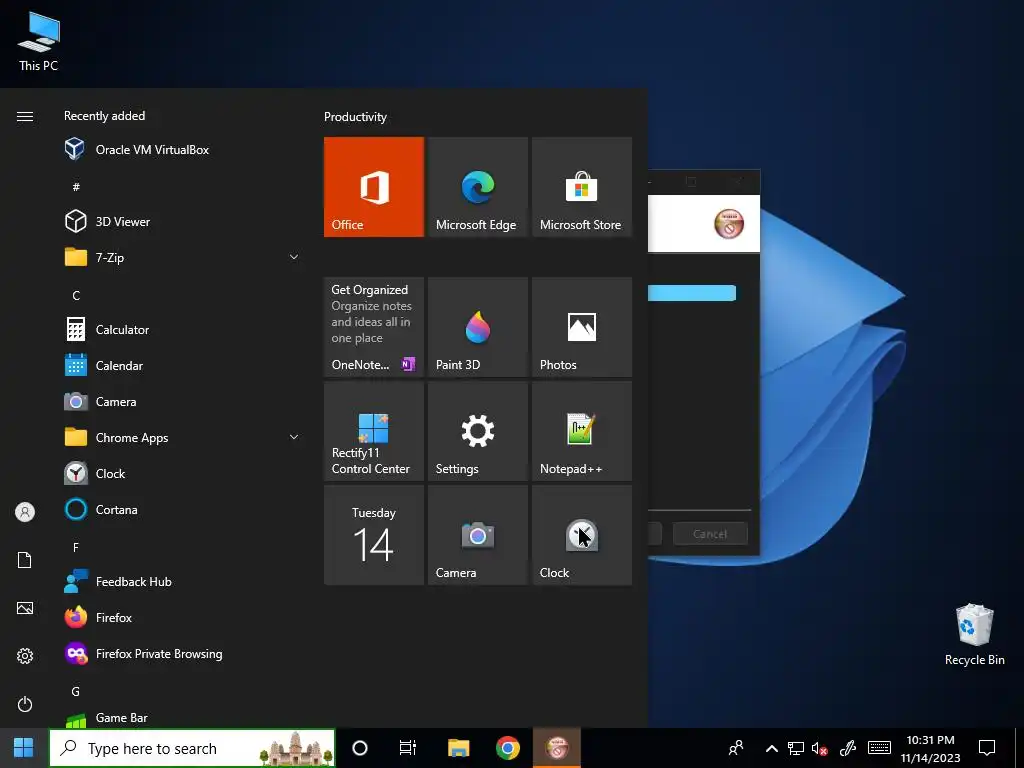Open Cortana from the taskbar
Viewport: 1024px width, 768px height.
(360, 748)
